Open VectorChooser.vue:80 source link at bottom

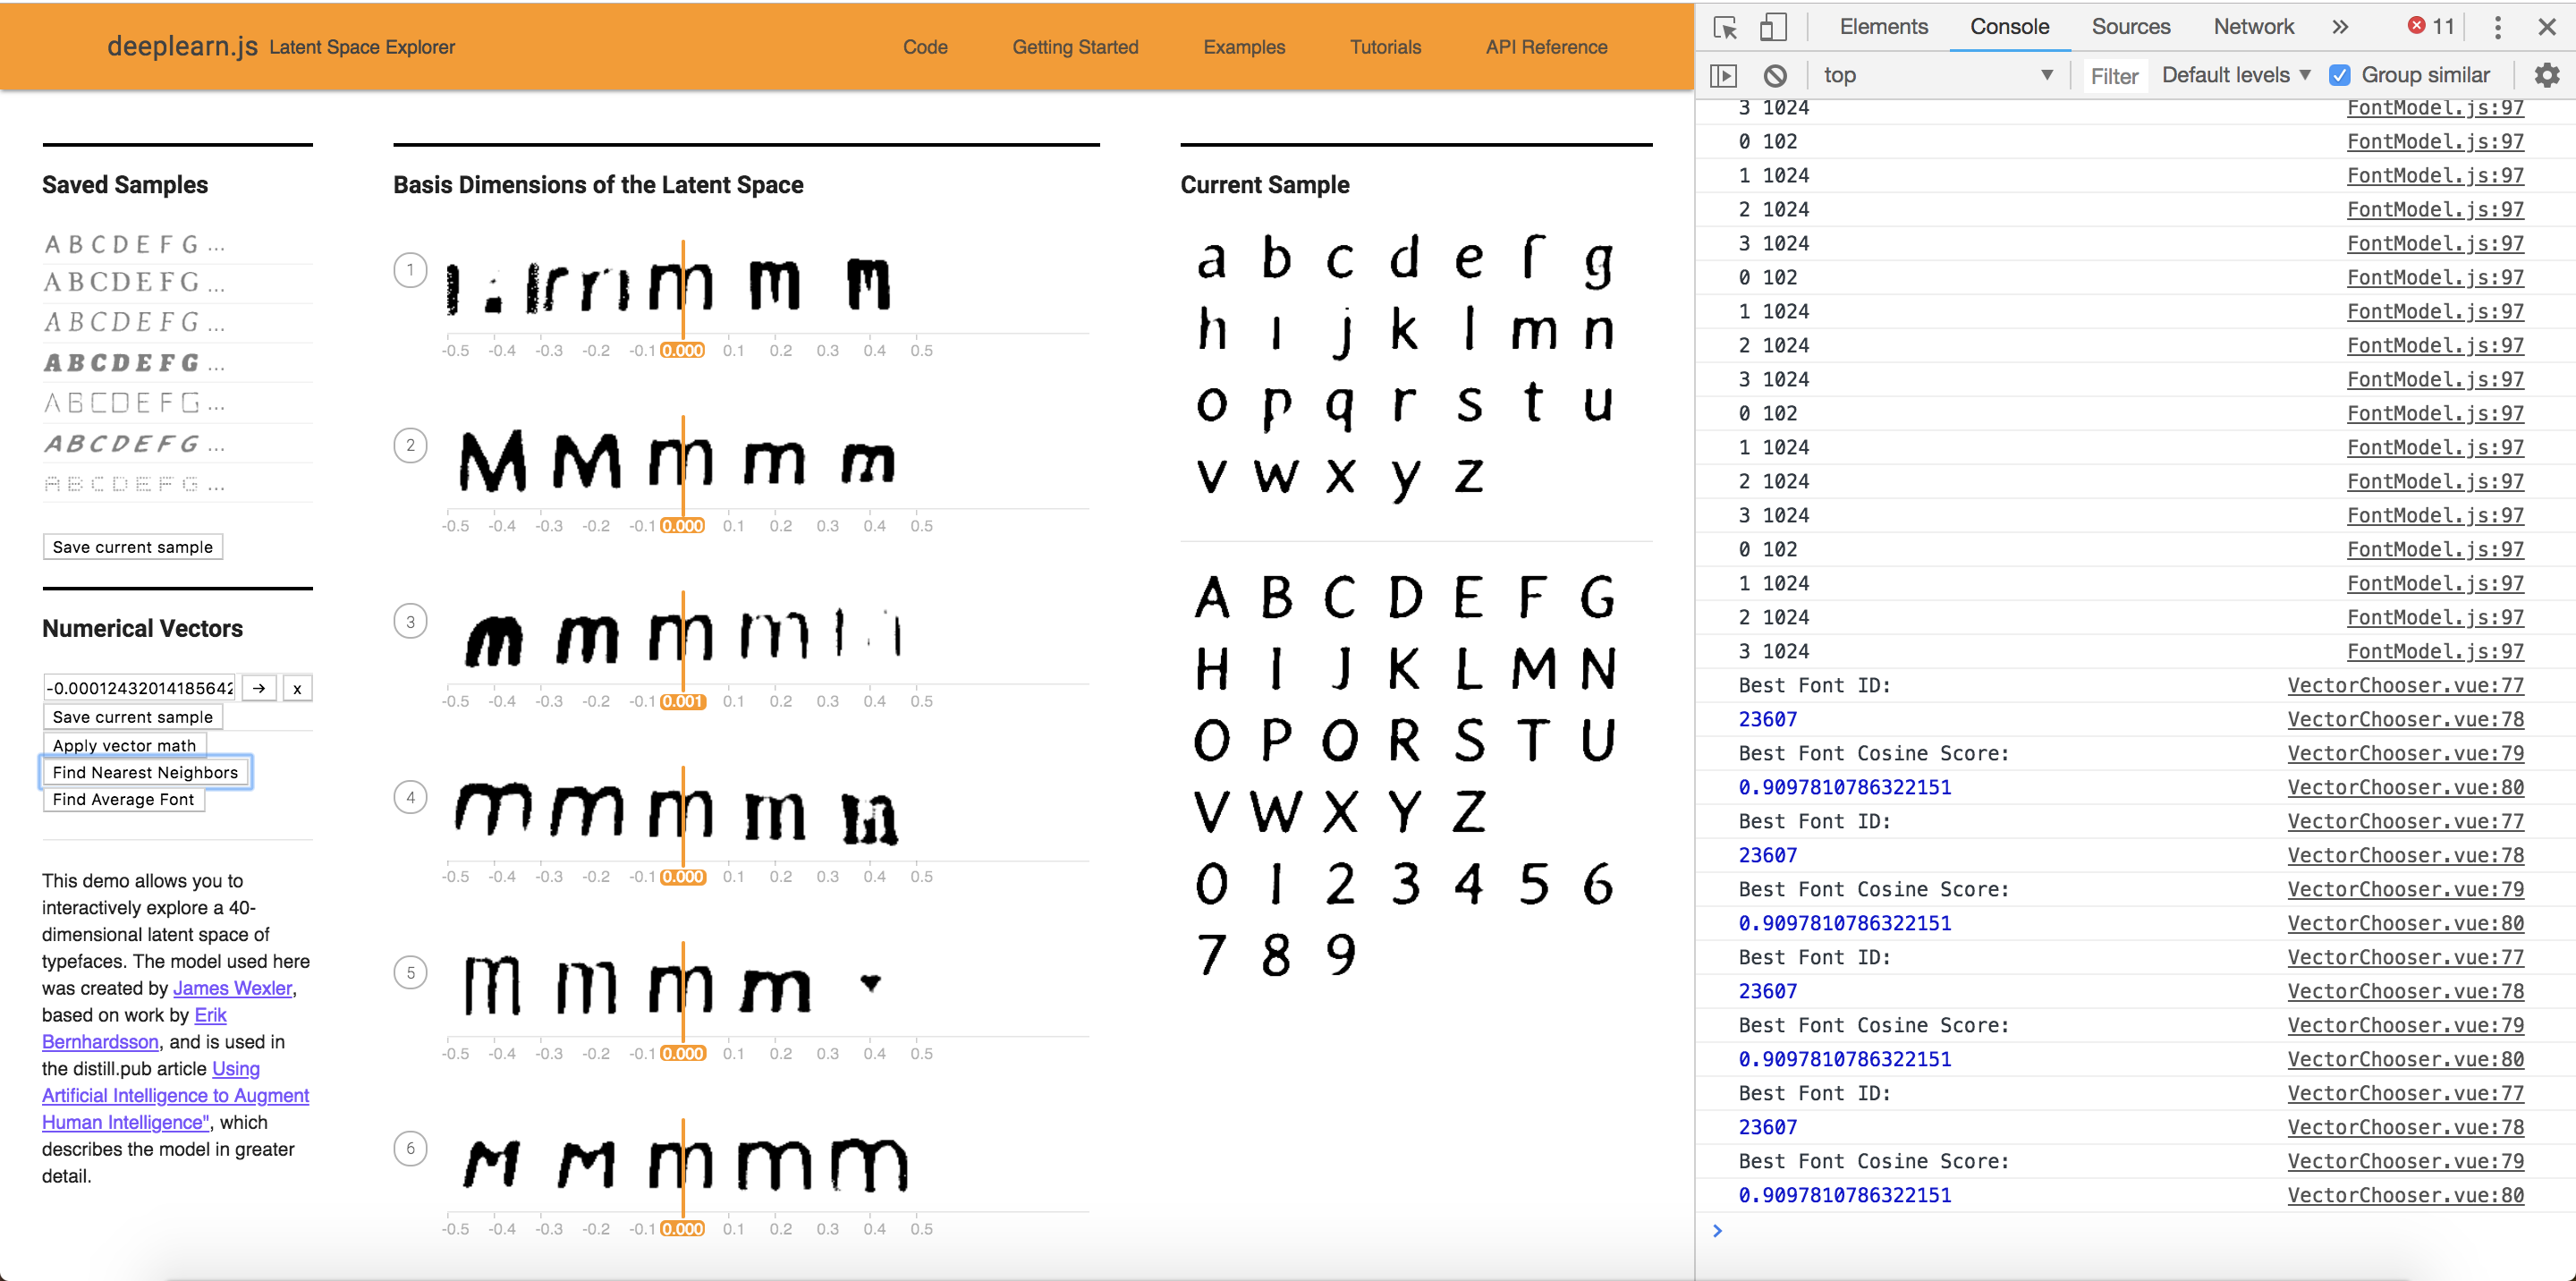(x=2405, y=1195)
